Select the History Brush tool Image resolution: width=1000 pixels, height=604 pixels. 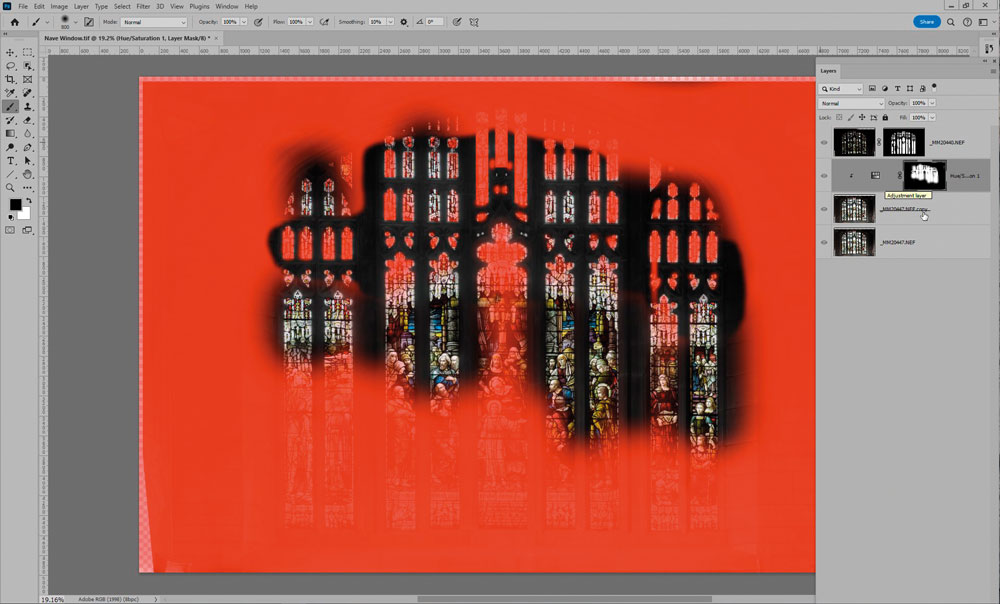(x=10, y=120)
